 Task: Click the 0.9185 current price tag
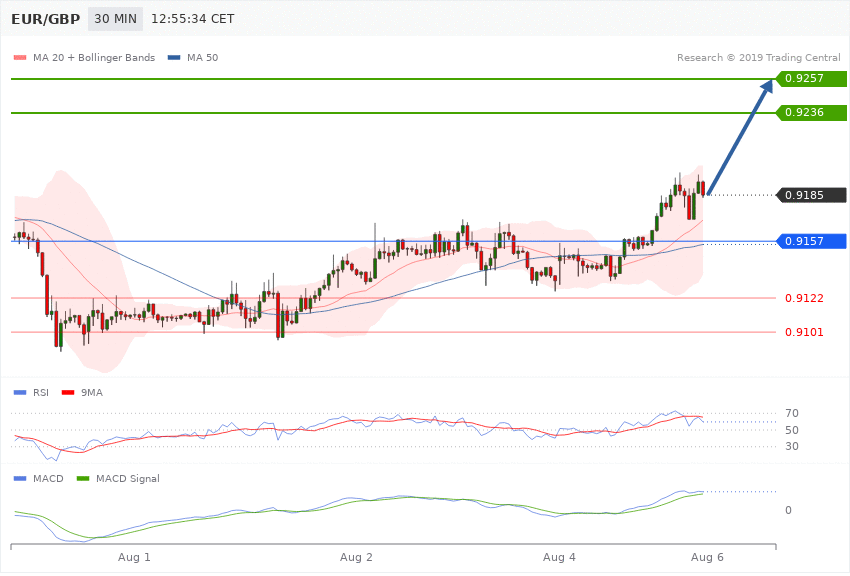(811, 195)
